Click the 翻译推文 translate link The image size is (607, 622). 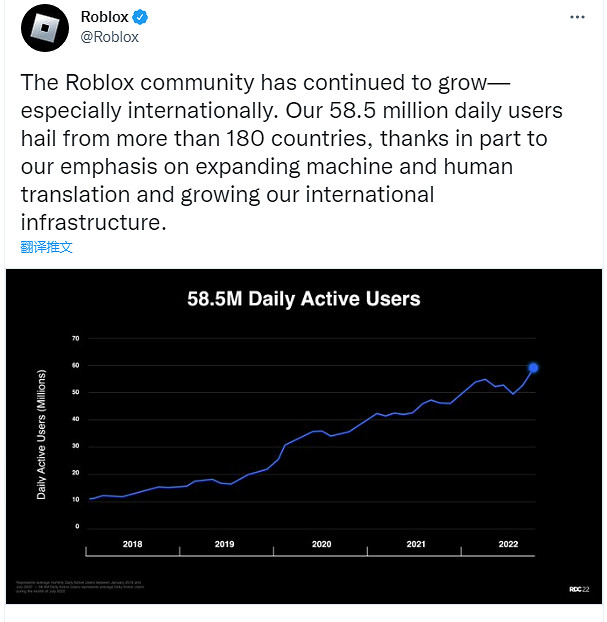point(46,246)
